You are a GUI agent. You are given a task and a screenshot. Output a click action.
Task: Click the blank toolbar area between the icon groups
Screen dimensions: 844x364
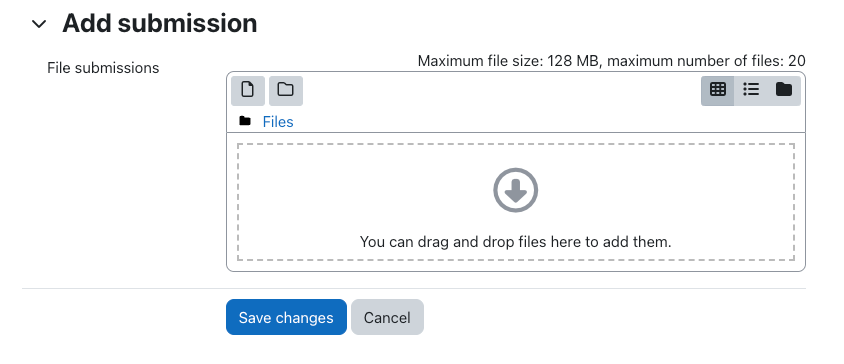click(502, 90)
